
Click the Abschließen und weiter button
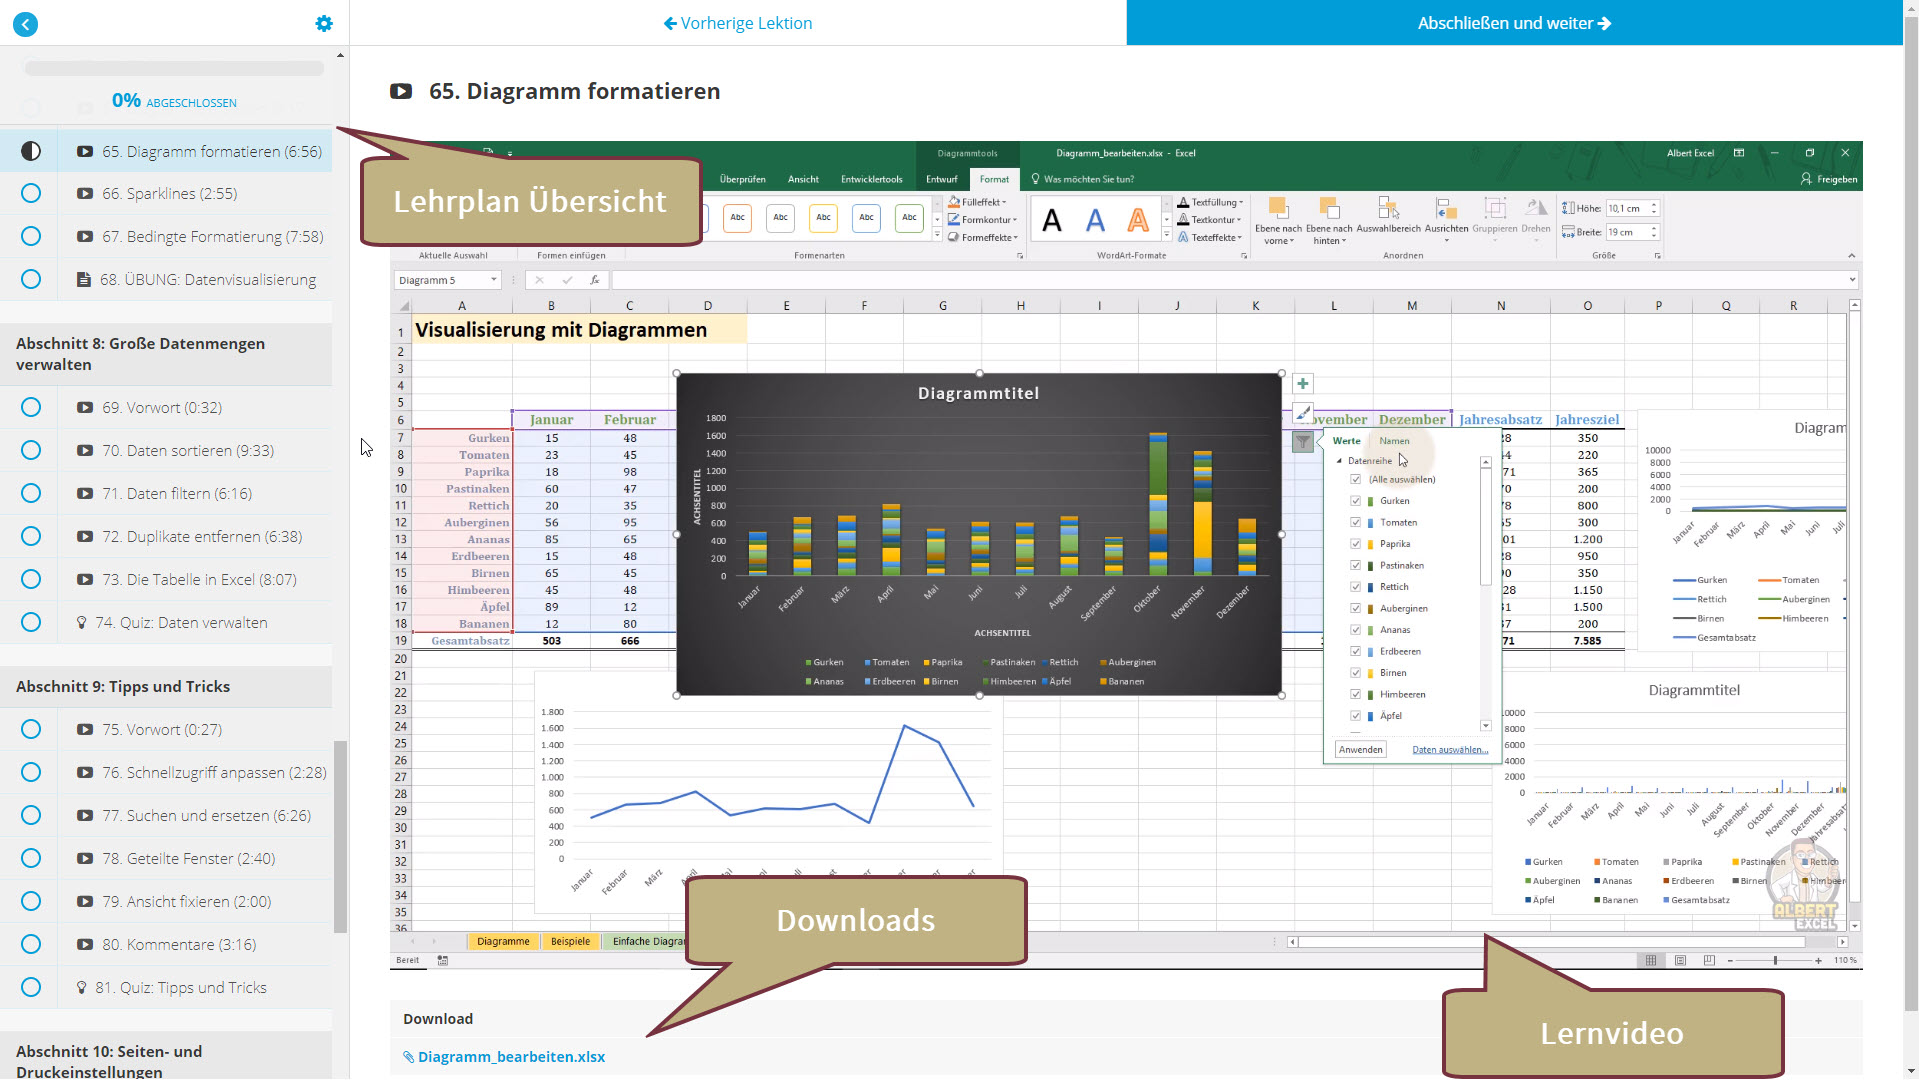tap(1513, 23)
